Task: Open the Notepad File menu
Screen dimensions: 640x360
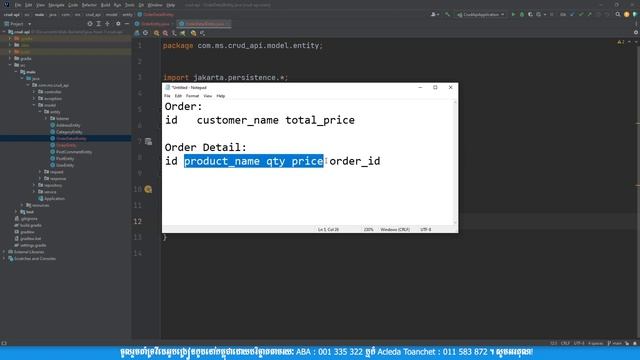Action: click(167, 96)
